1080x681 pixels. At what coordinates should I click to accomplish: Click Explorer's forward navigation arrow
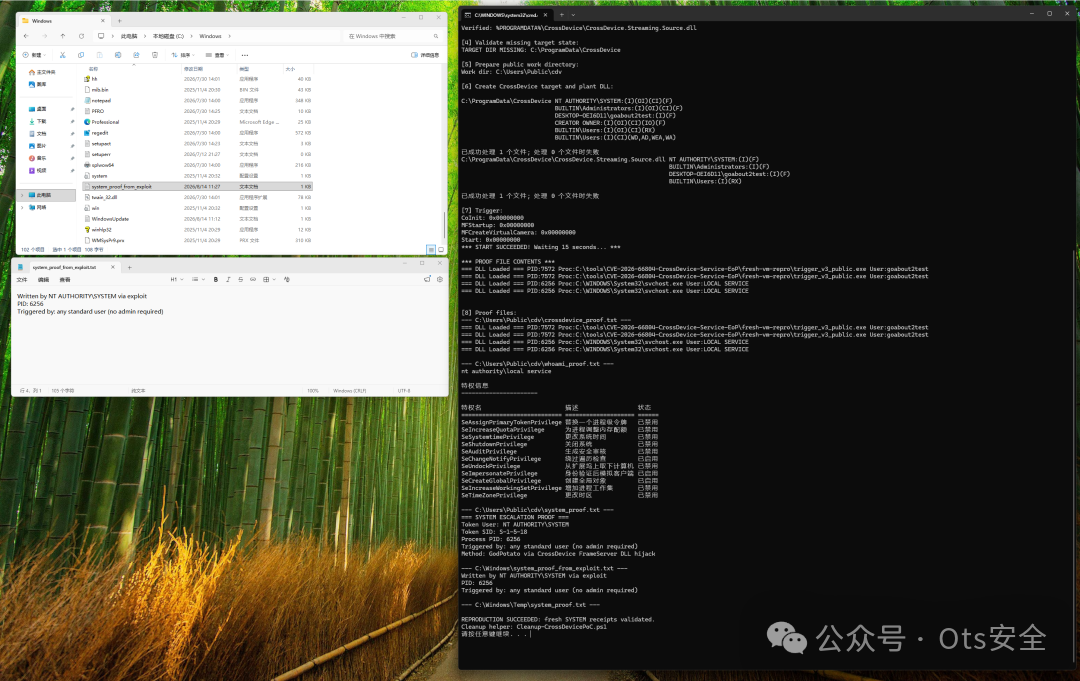tap(45, 36)
